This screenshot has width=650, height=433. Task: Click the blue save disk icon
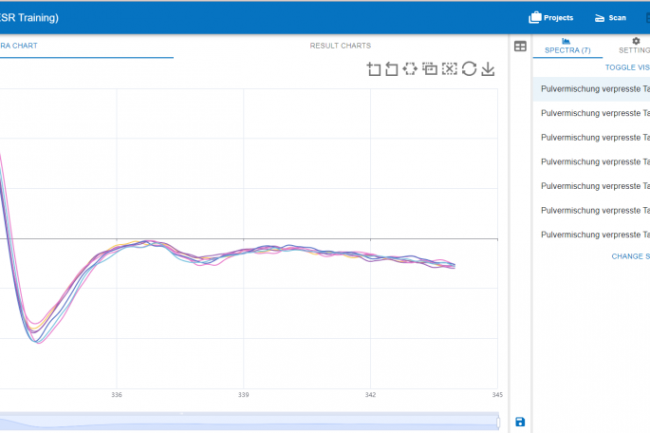[520, 422]
